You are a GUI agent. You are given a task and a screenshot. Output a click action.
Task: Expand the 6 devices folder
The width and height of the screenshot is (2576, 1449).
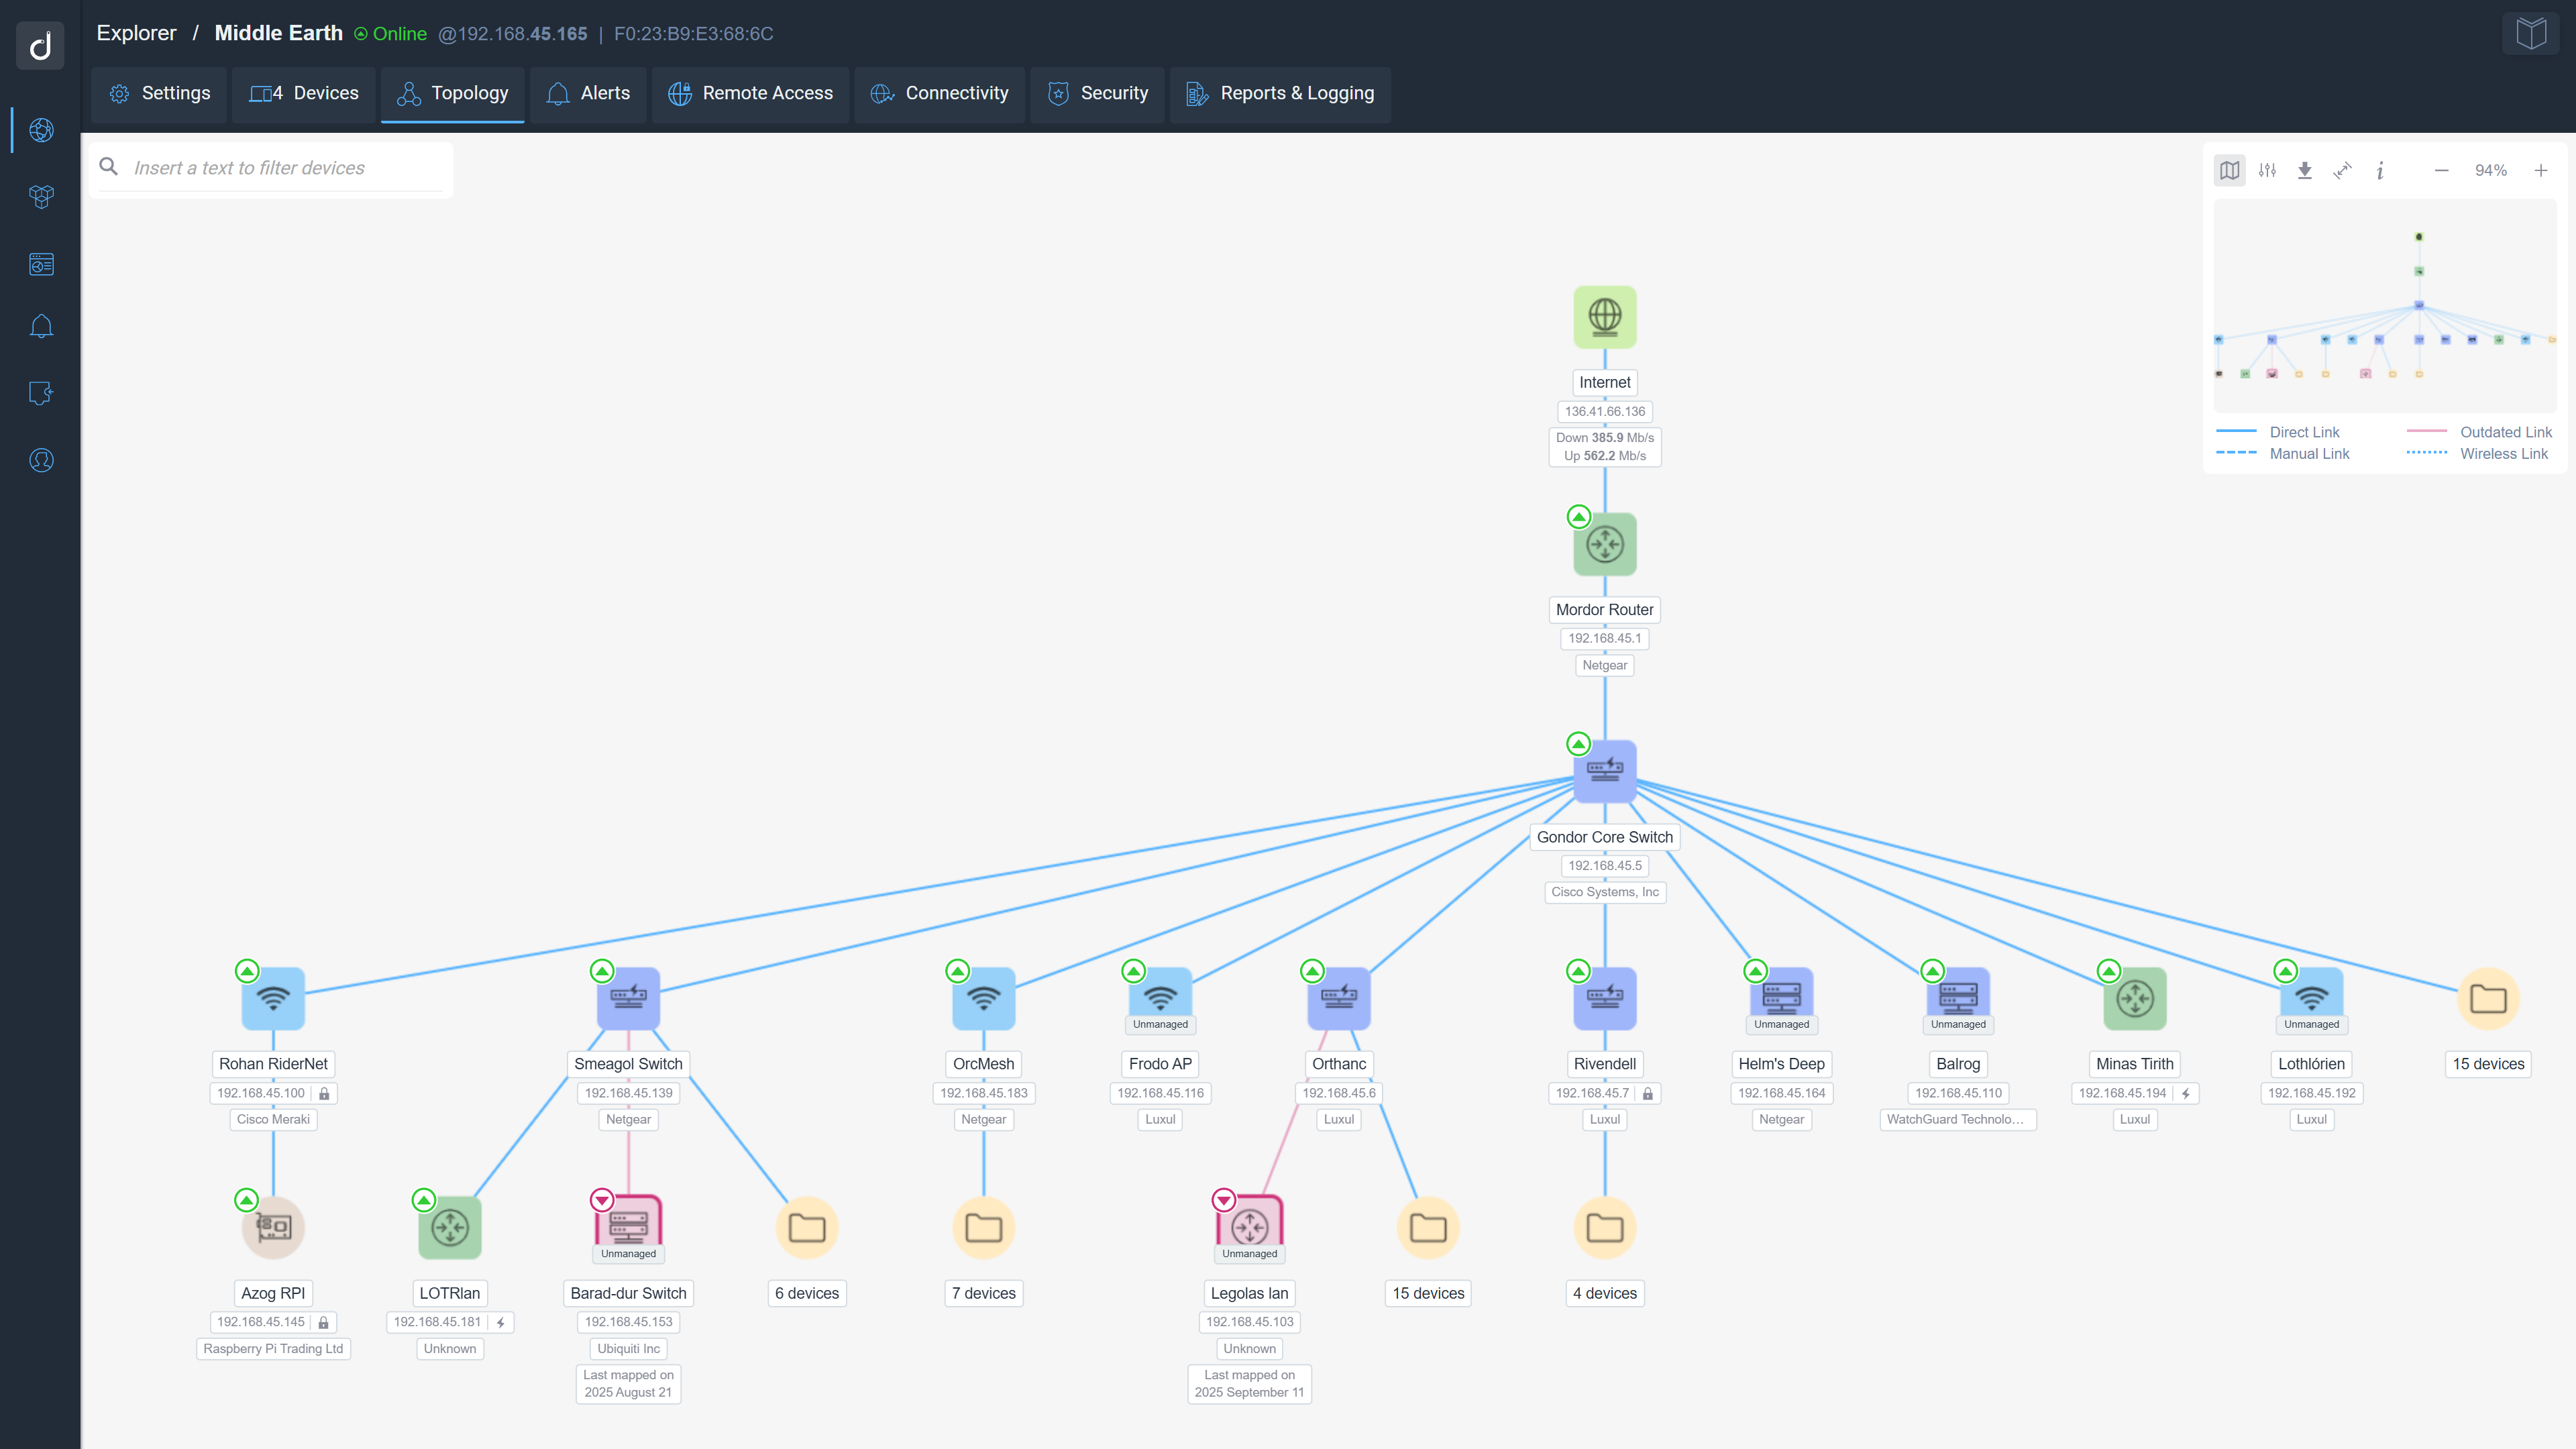click(806, 1227)
